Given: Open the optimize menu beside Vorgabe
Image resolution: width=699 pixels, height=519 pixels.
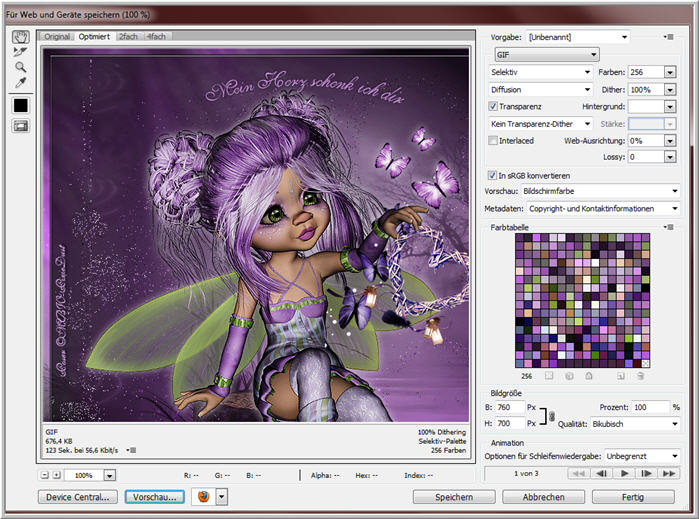Looking at the screenshot, I should click(669, 37).
